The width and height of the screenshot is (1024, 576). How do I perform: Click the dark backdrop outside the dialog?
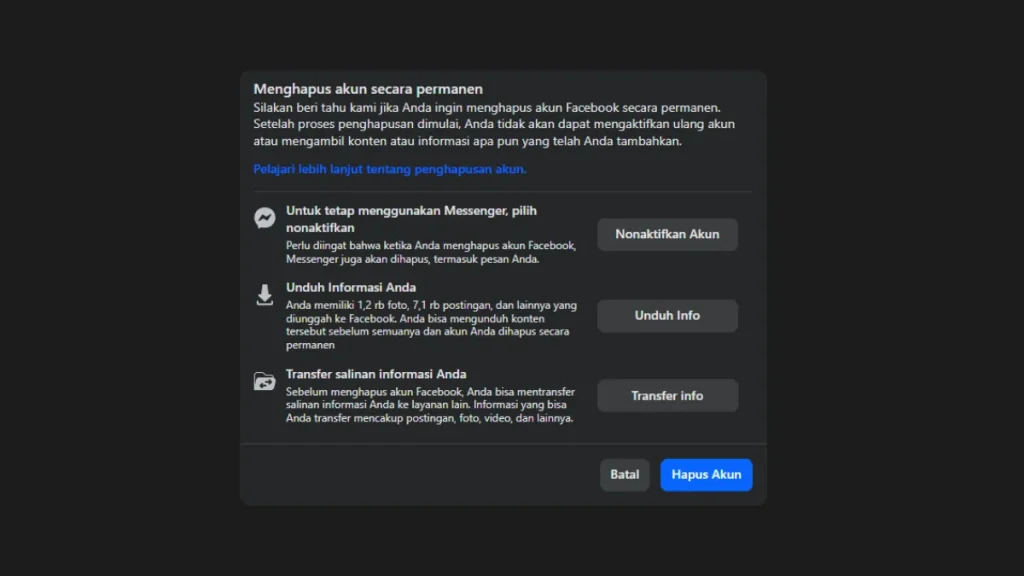pos(120,300)
